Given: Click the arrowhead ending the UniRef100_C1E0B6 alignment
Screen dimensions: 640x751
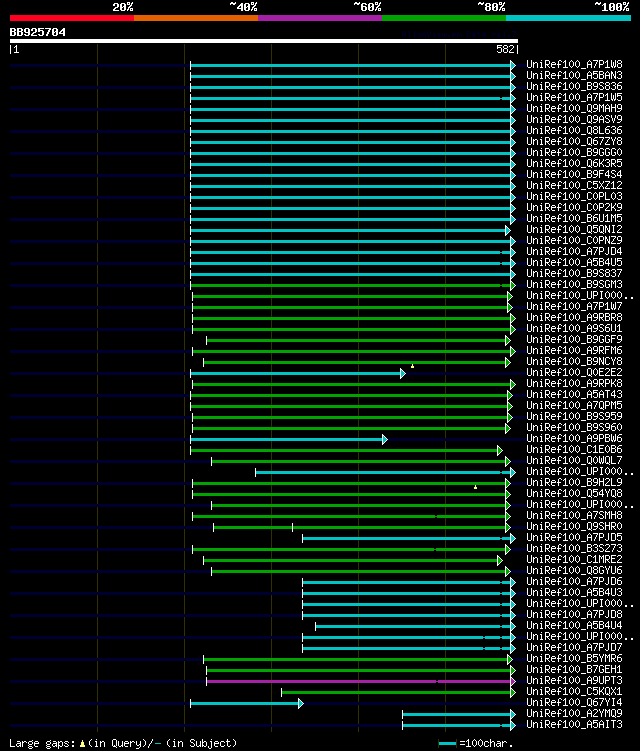Looking at the screenshot, I should tap(500, 451).
